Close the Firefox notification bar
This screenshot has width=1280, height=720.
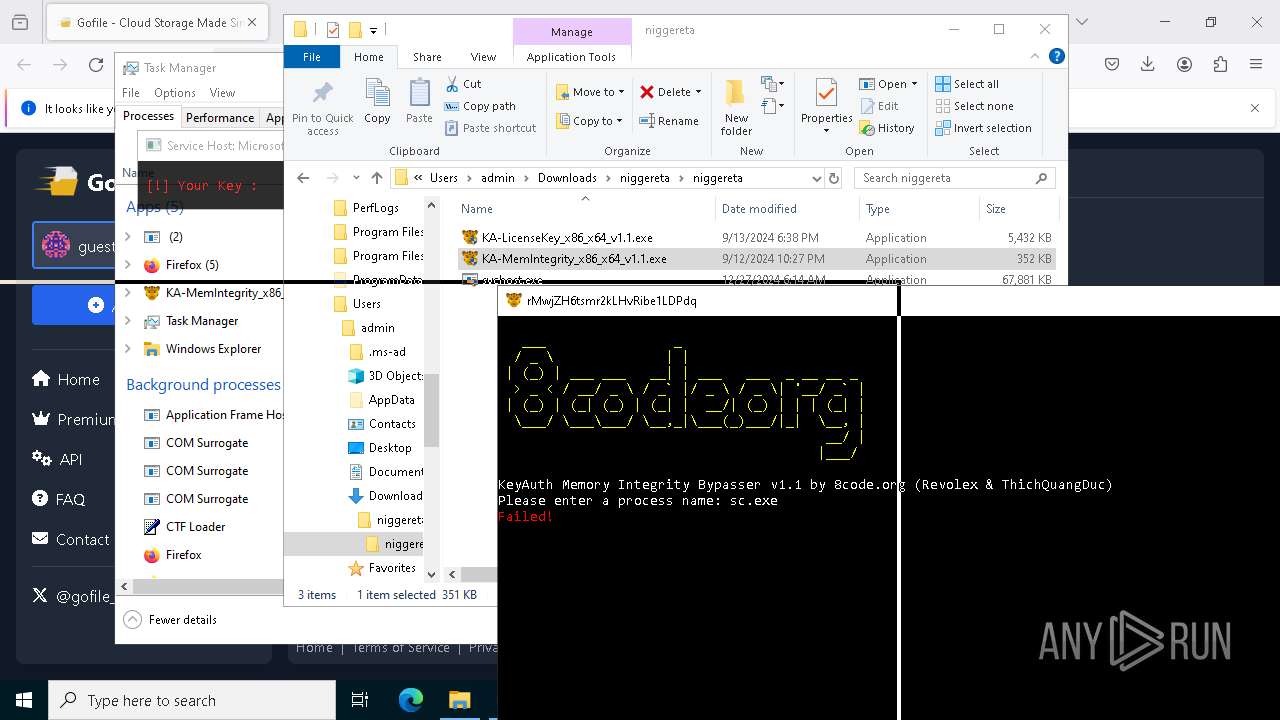coord(1255,108)
